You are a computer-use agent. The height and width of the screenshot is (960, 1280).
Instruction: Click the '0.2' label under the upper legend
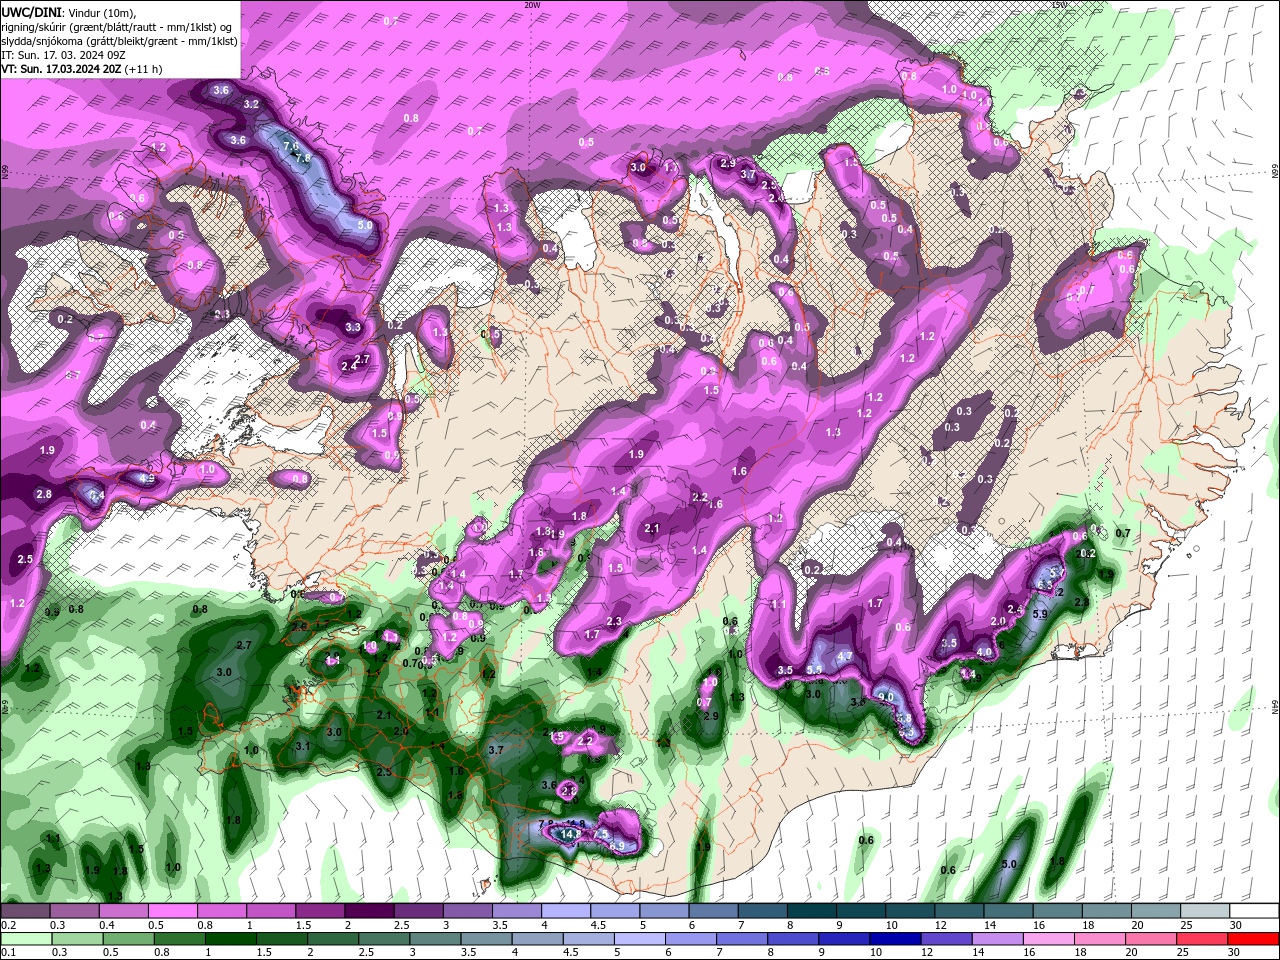tap(8, 925)
